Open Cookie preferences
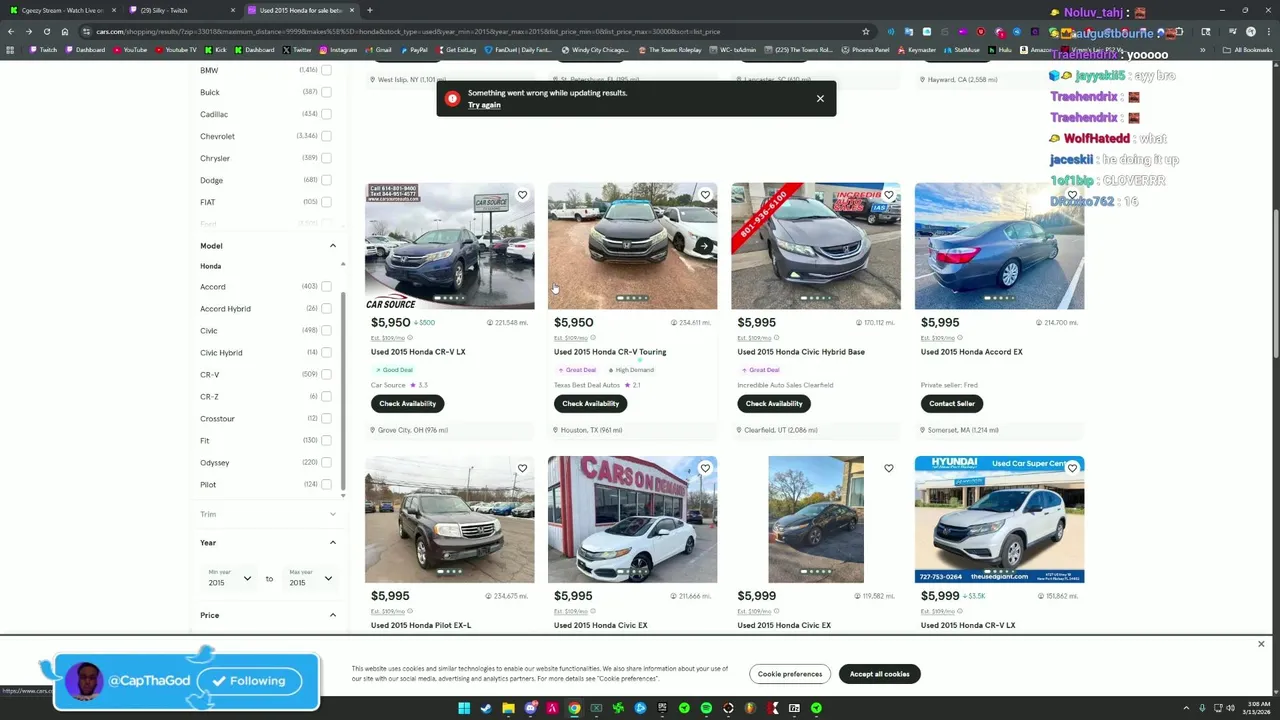Image resolution: width=1280 pixels, height=720 pixels. click(x=789, y=674)
